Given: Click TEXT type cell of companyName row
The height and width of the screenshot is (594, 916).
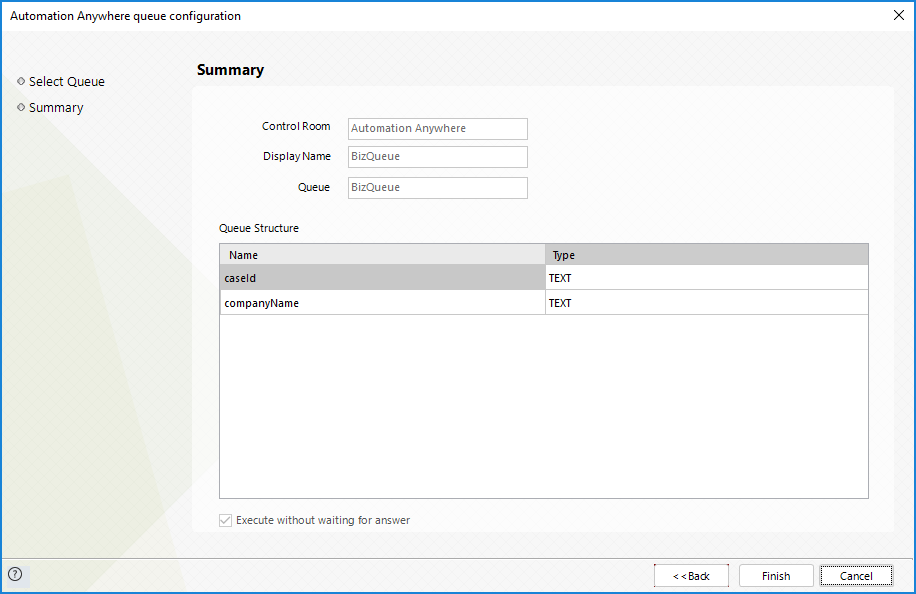Looking at the screenshot, I should [707, 303].
